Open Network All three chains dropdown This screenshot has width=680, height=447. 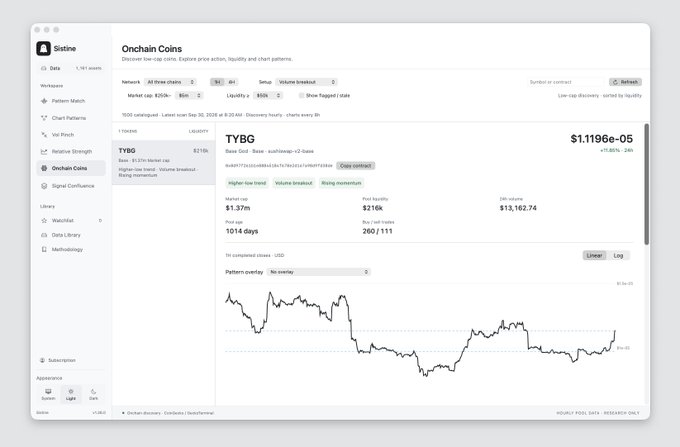click(x=170, y=82)
